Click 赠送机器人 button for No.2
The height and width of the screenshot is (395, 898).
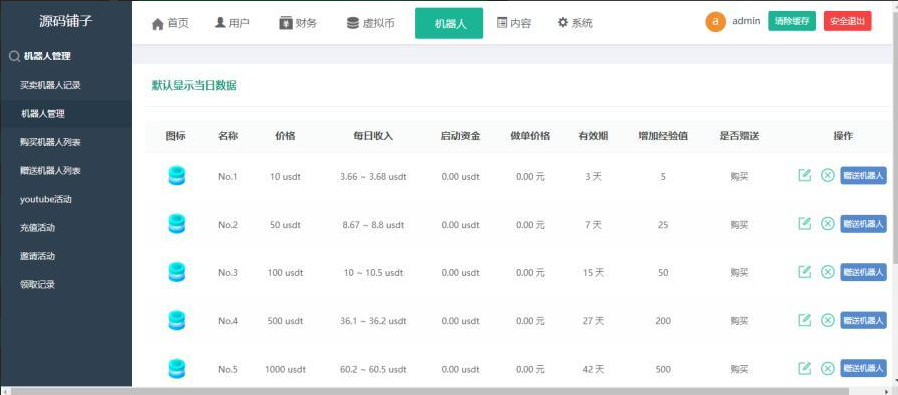(863, 223)
